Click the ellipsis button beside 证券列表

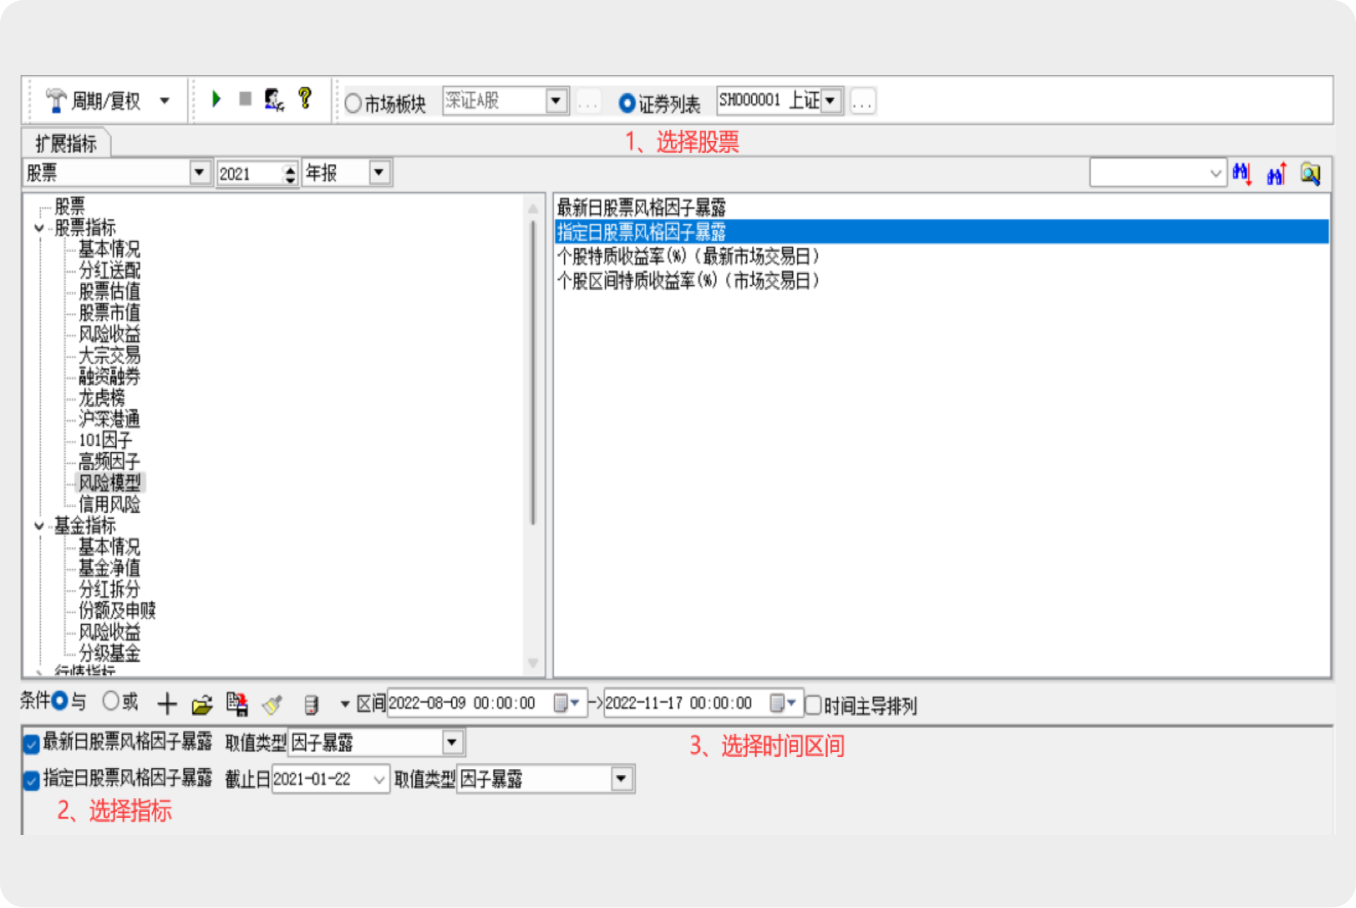tap(863, 102)
